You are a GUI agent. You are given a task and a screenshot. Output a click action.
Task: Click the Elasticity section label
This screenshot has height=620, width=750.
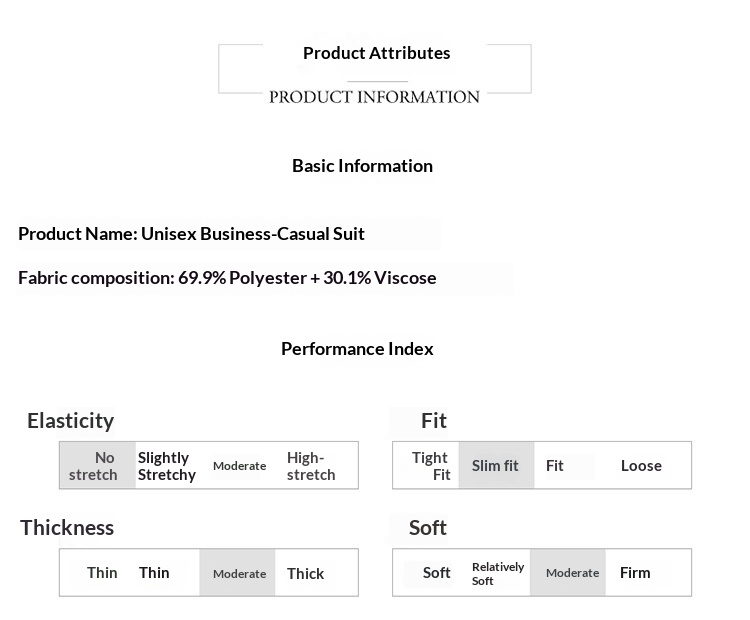[x=70, y=421]
